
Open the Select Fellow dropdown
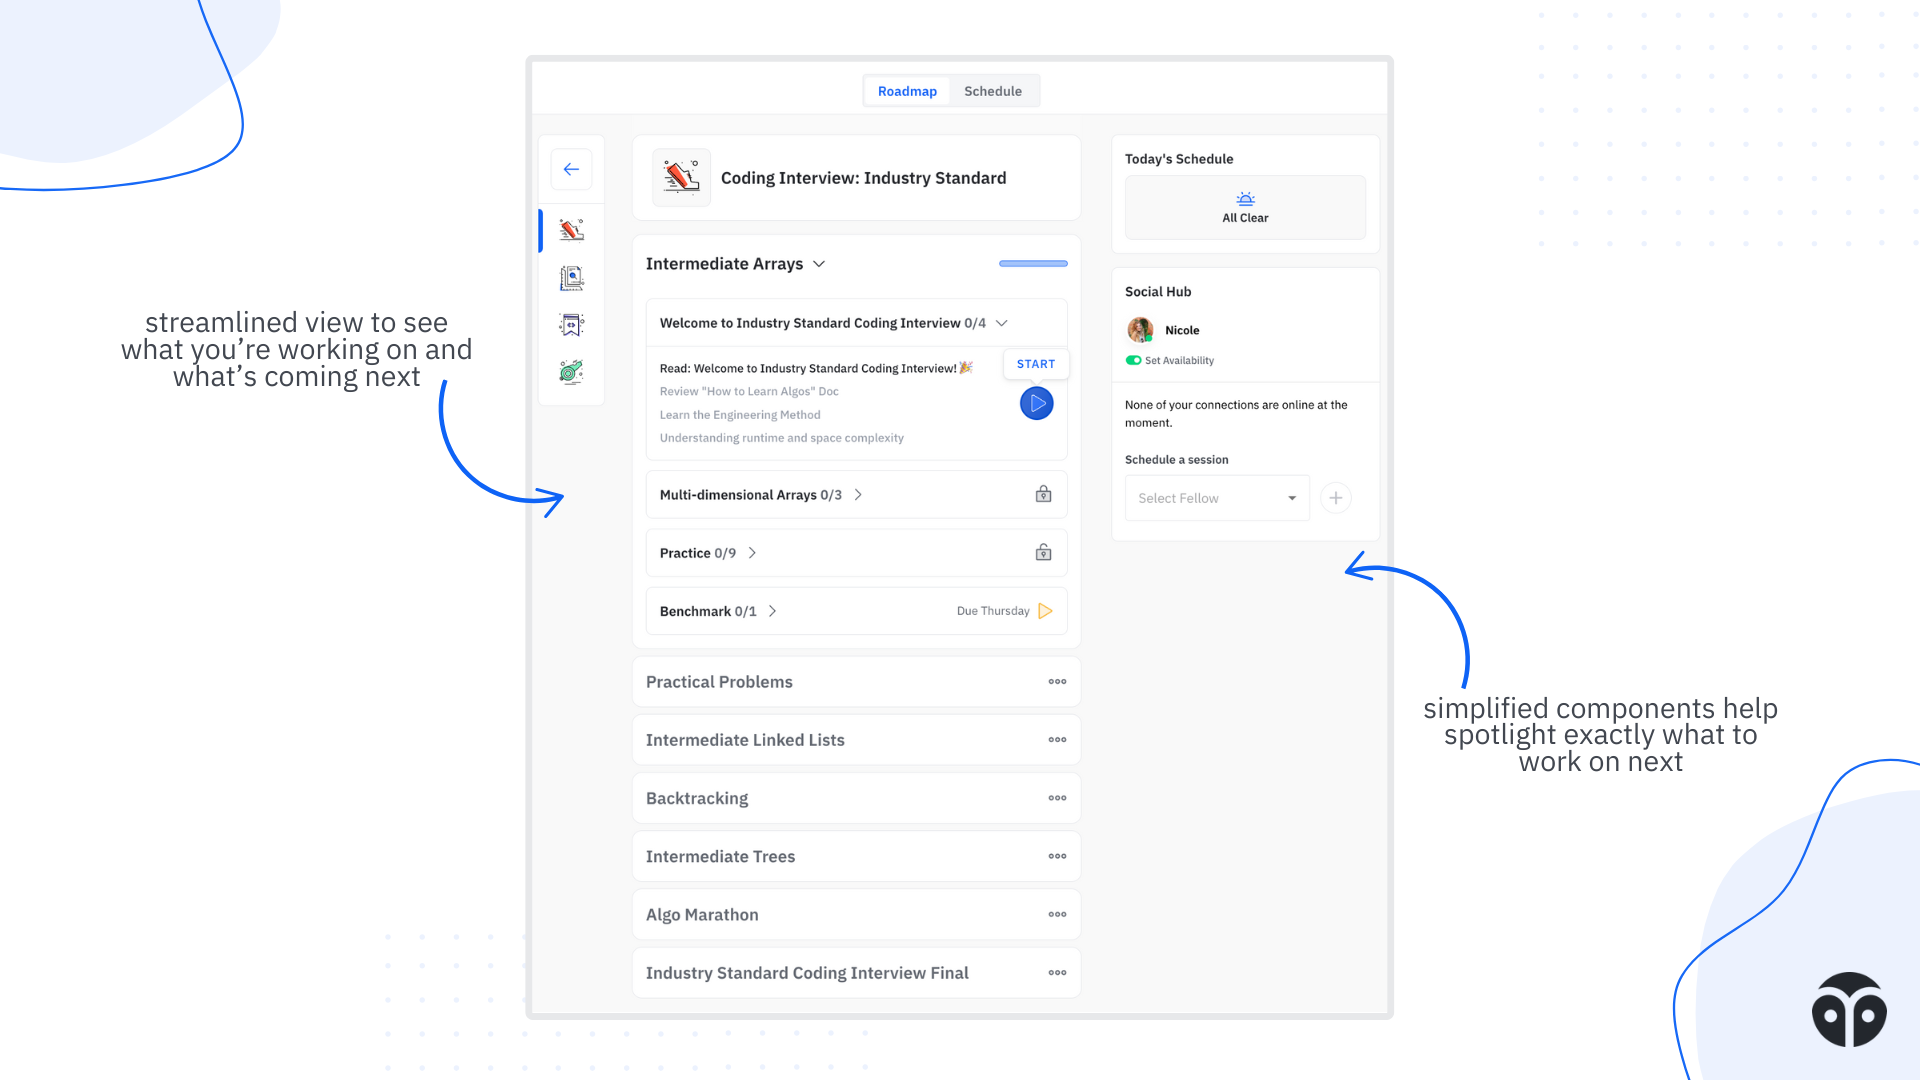coord(1216,498)
